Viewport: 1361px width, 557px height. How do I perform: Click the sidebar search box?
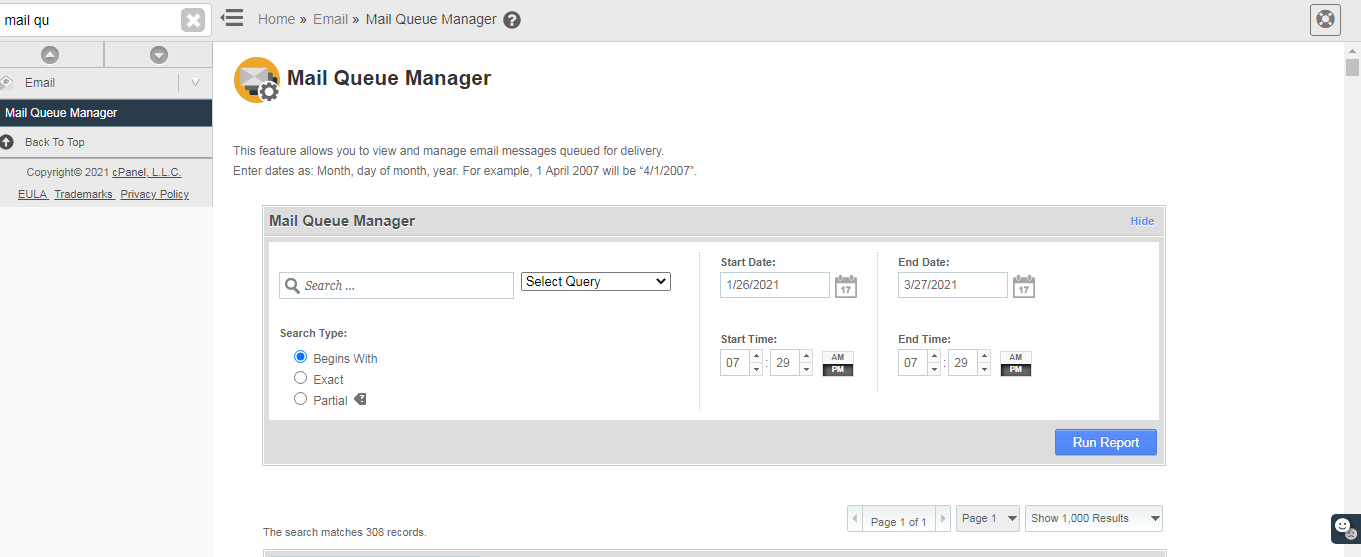pos(90,20)
